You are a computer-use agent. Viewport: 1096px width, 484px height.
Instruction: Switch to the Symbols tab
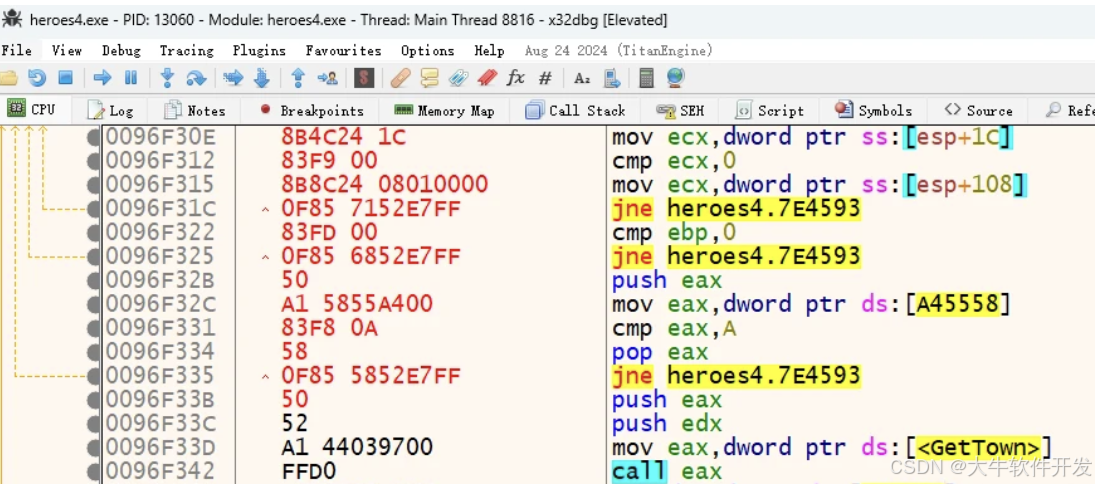click(x=874, y=111)
